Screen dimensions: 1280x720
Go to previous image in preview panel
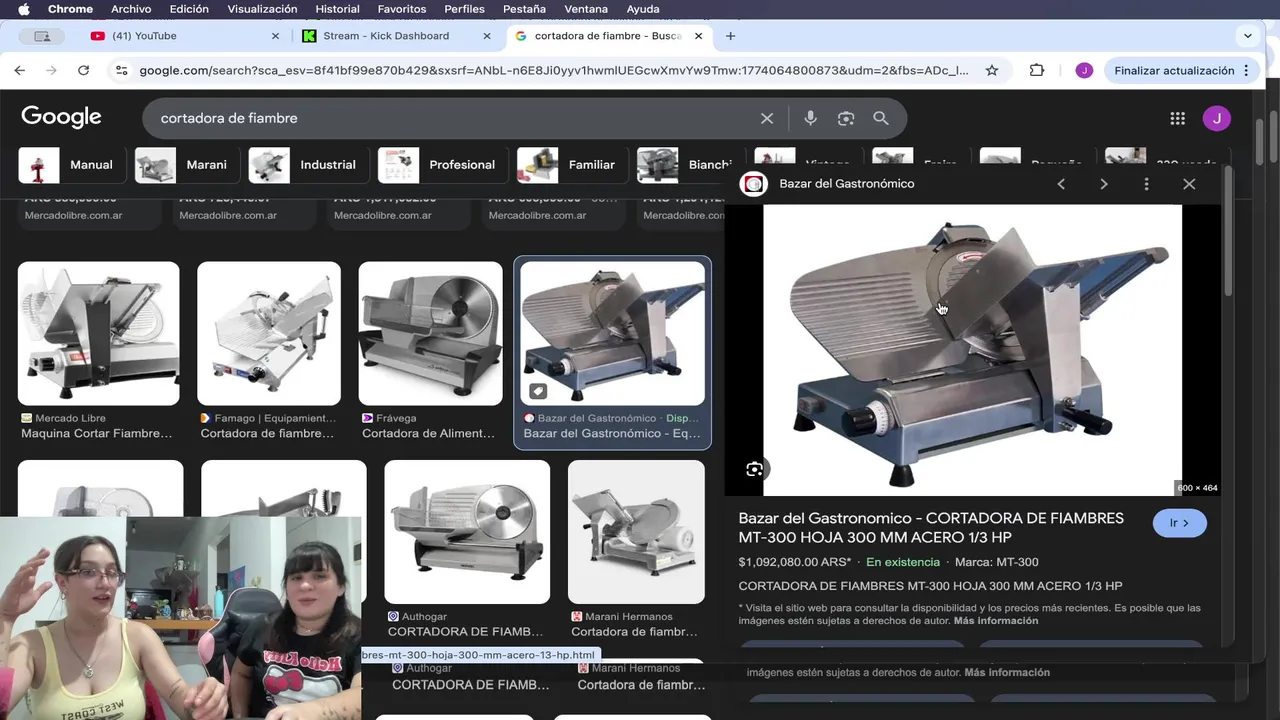[x=1061, y=184]
